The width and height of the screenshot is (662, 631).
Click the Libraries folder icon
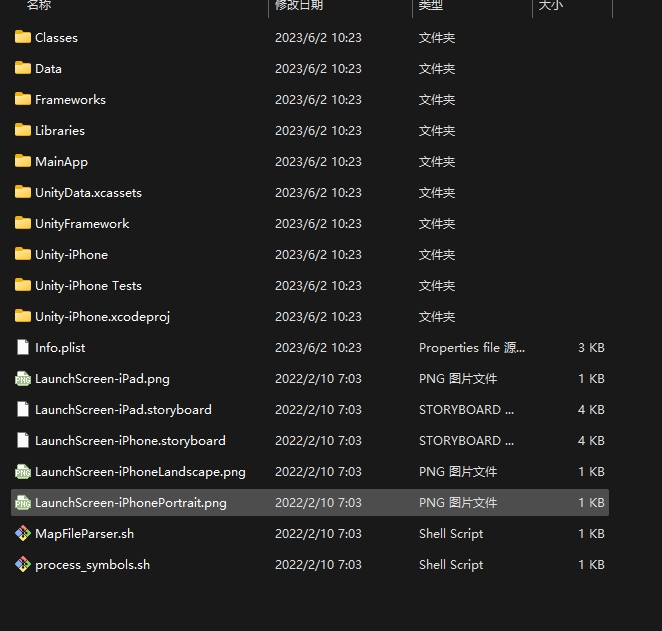click(23, 130)
